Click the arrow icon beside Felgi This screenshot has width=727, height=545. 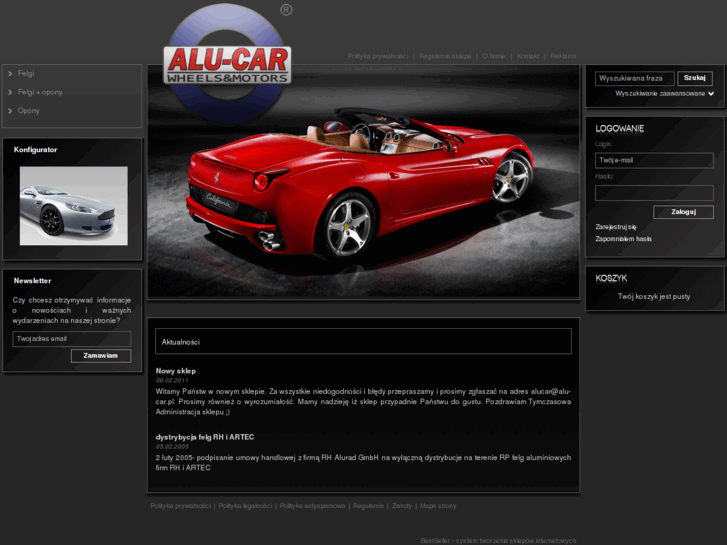tap(10, 74)
